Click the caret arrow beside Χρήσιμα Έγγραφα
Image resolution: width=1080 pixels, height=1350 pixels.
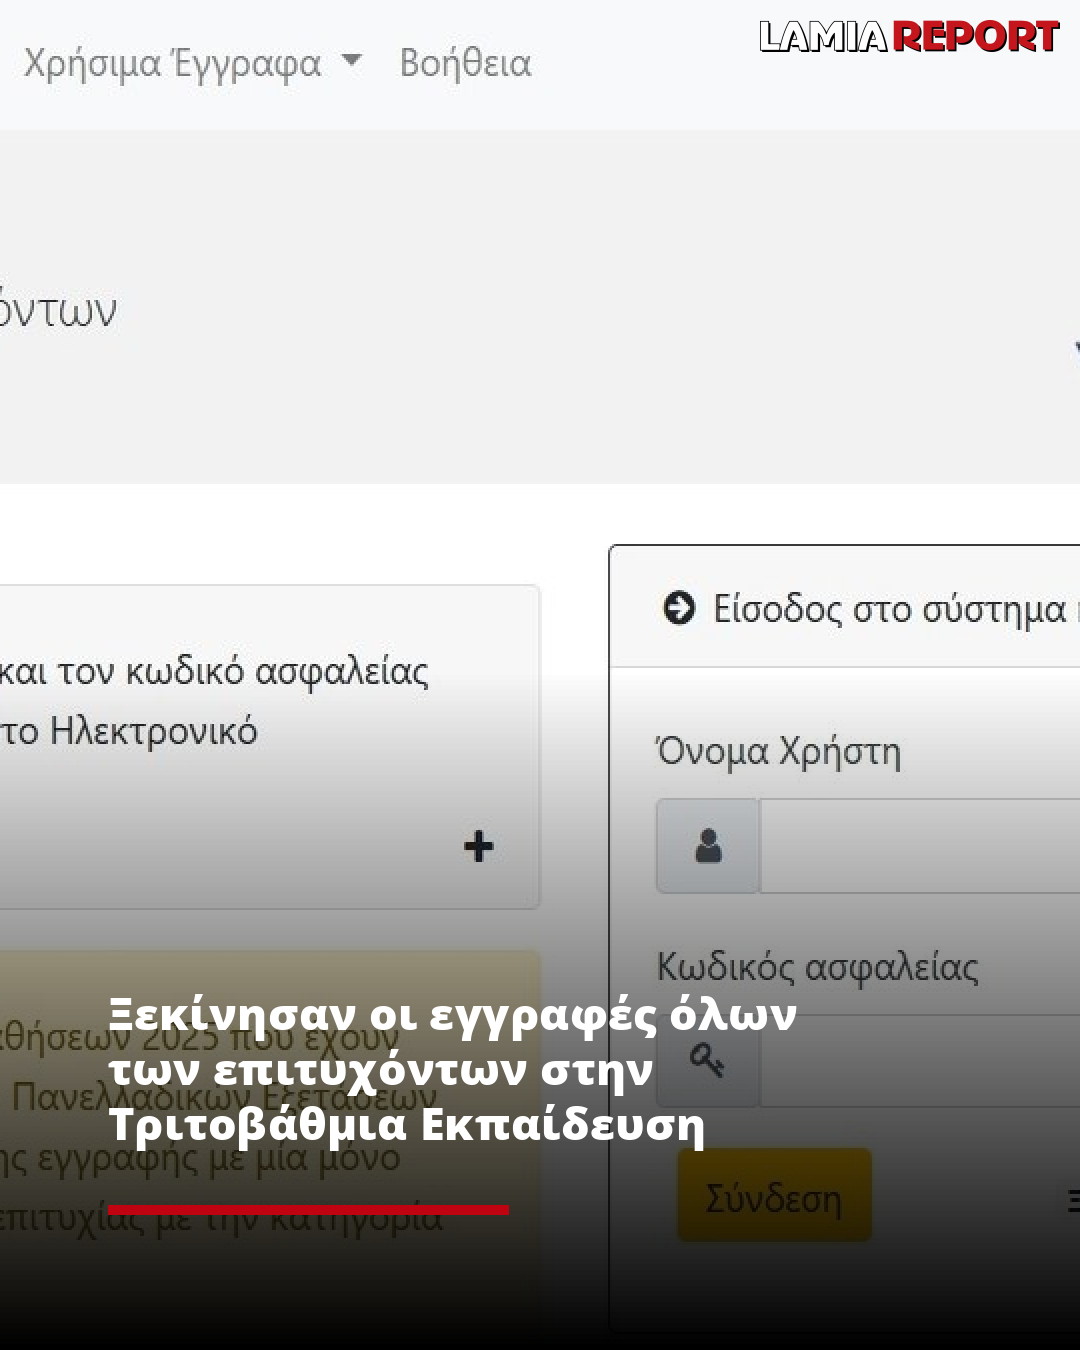pyautogui.click(x=351, y=61)
